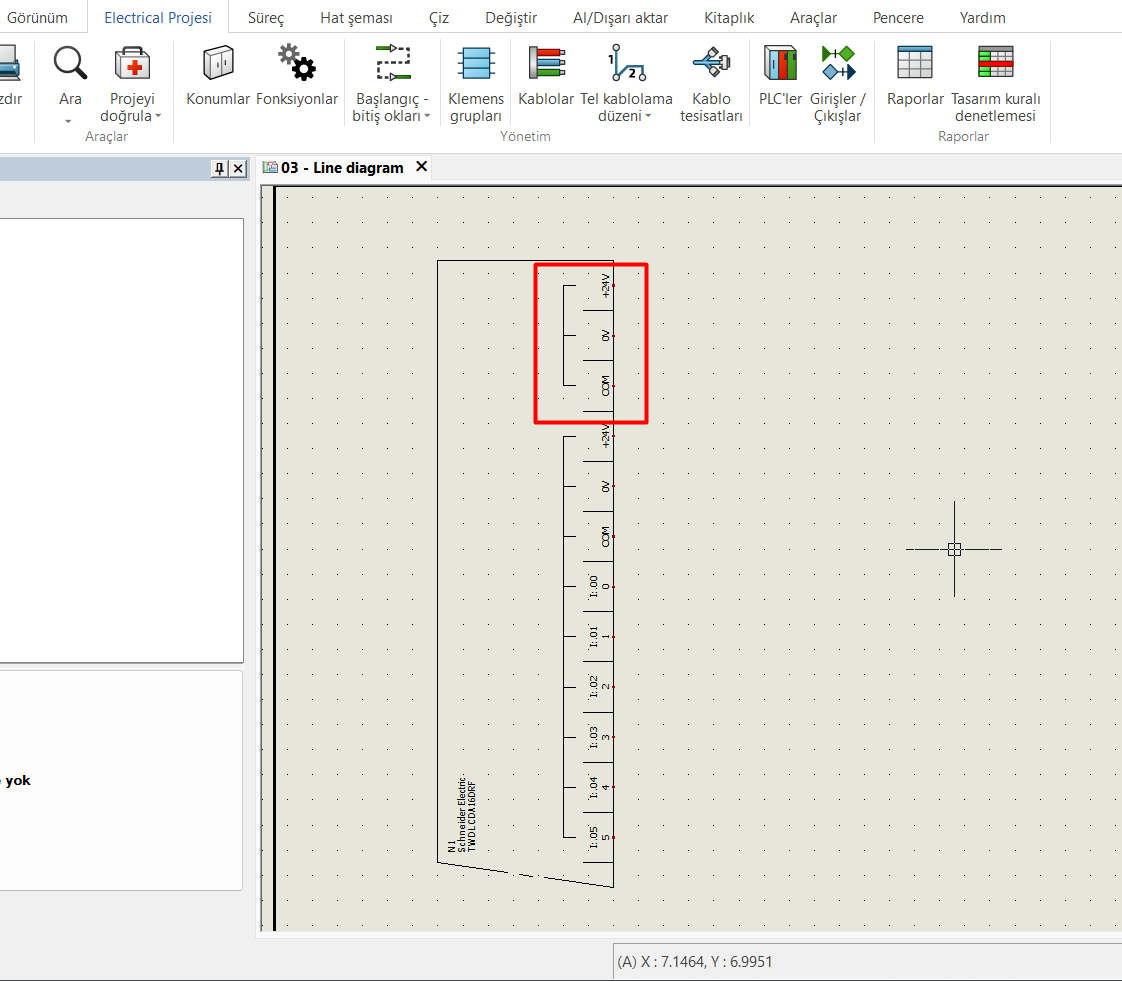The width and height of the screenshot is (1122, 981).
Task: Click the I:04 input terminal label
Action: coord(593,787)
